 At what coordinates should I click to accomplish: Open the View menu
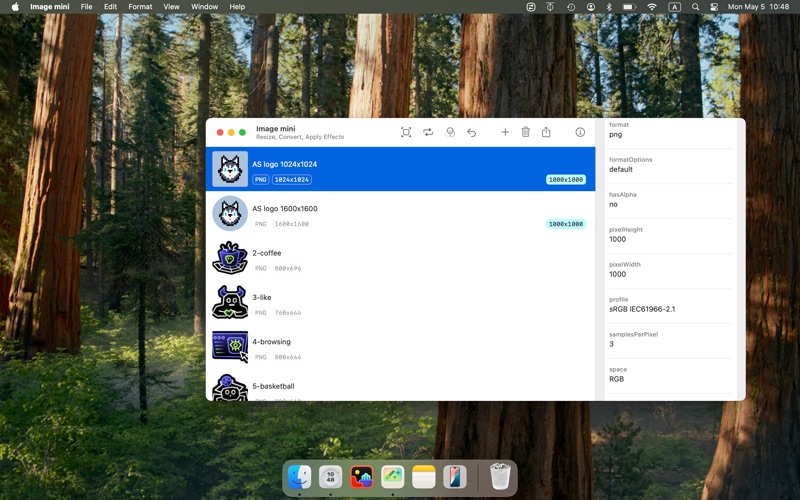(x=171, y=7)
